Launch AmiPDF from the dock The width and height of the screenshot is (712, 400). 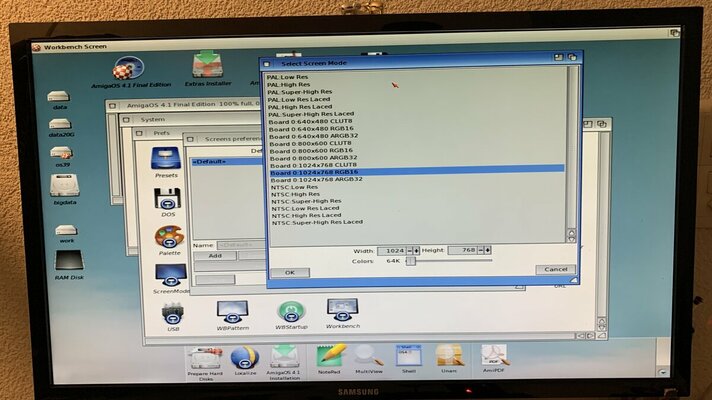coord(494,354)
